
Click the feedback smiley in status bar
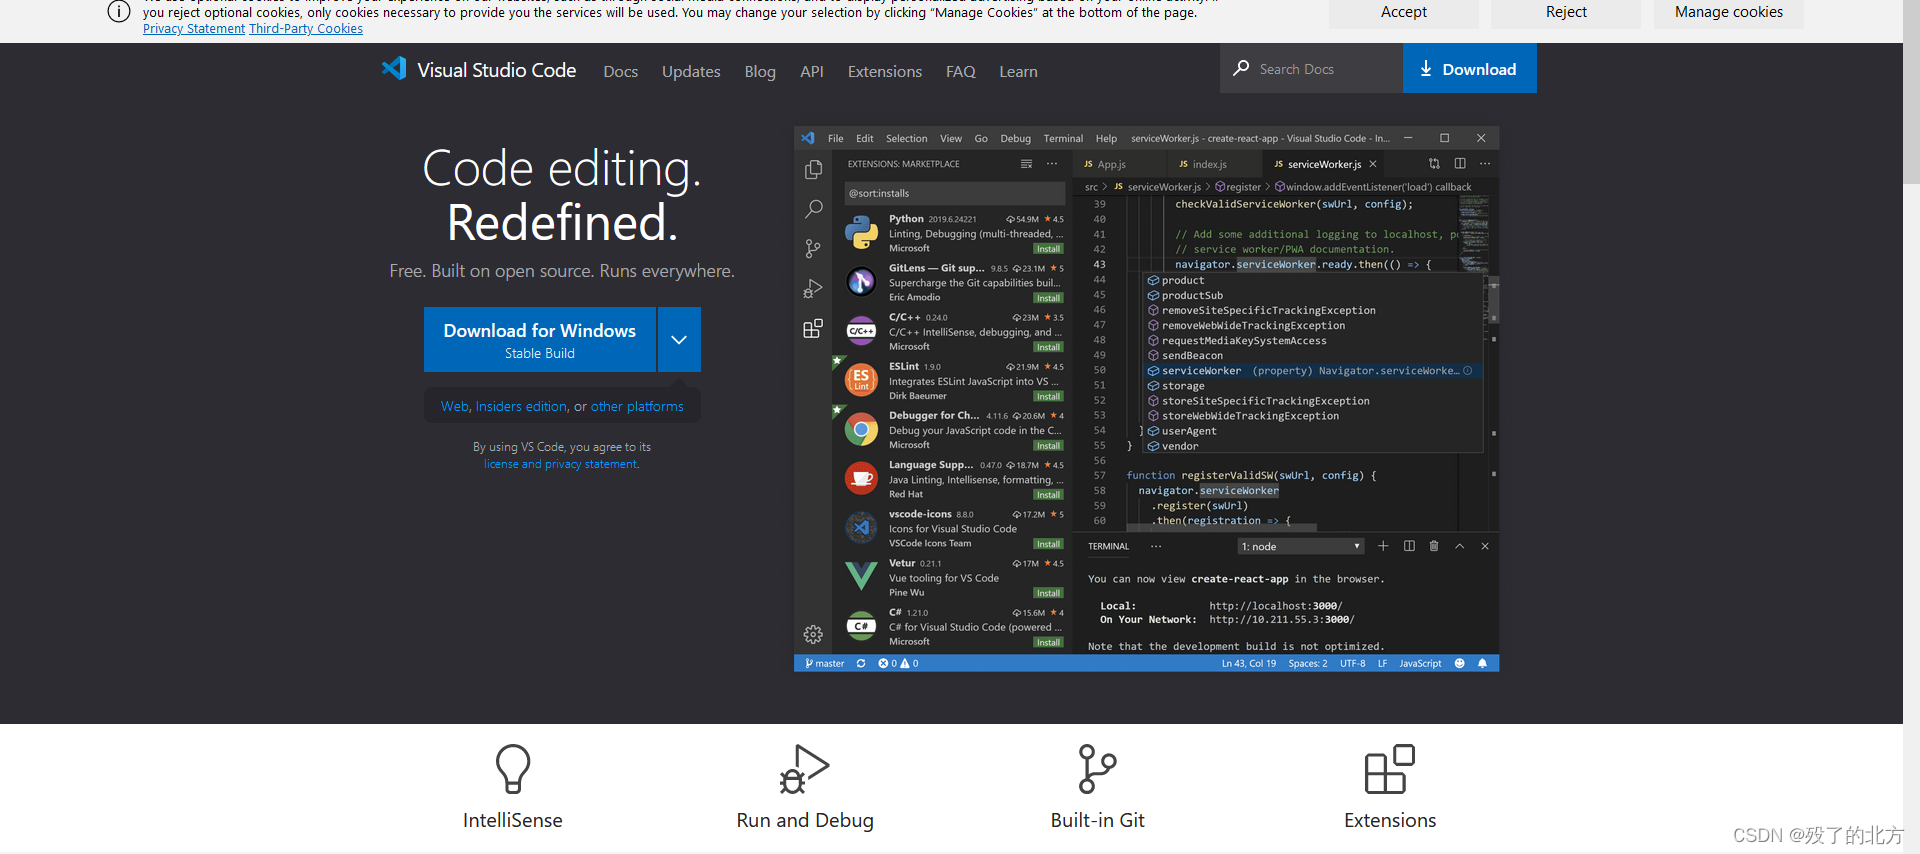tap(1460, 663)
